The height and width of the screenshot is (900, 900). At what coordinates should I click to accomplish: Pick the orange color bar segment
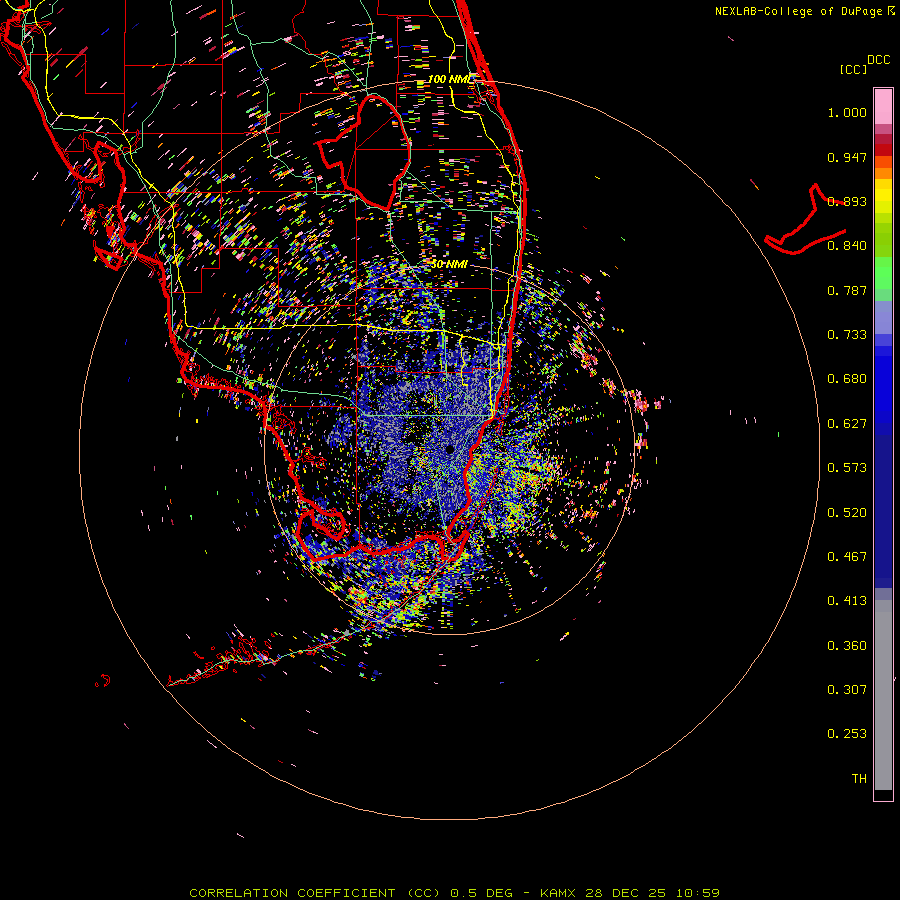click(883, 173)
